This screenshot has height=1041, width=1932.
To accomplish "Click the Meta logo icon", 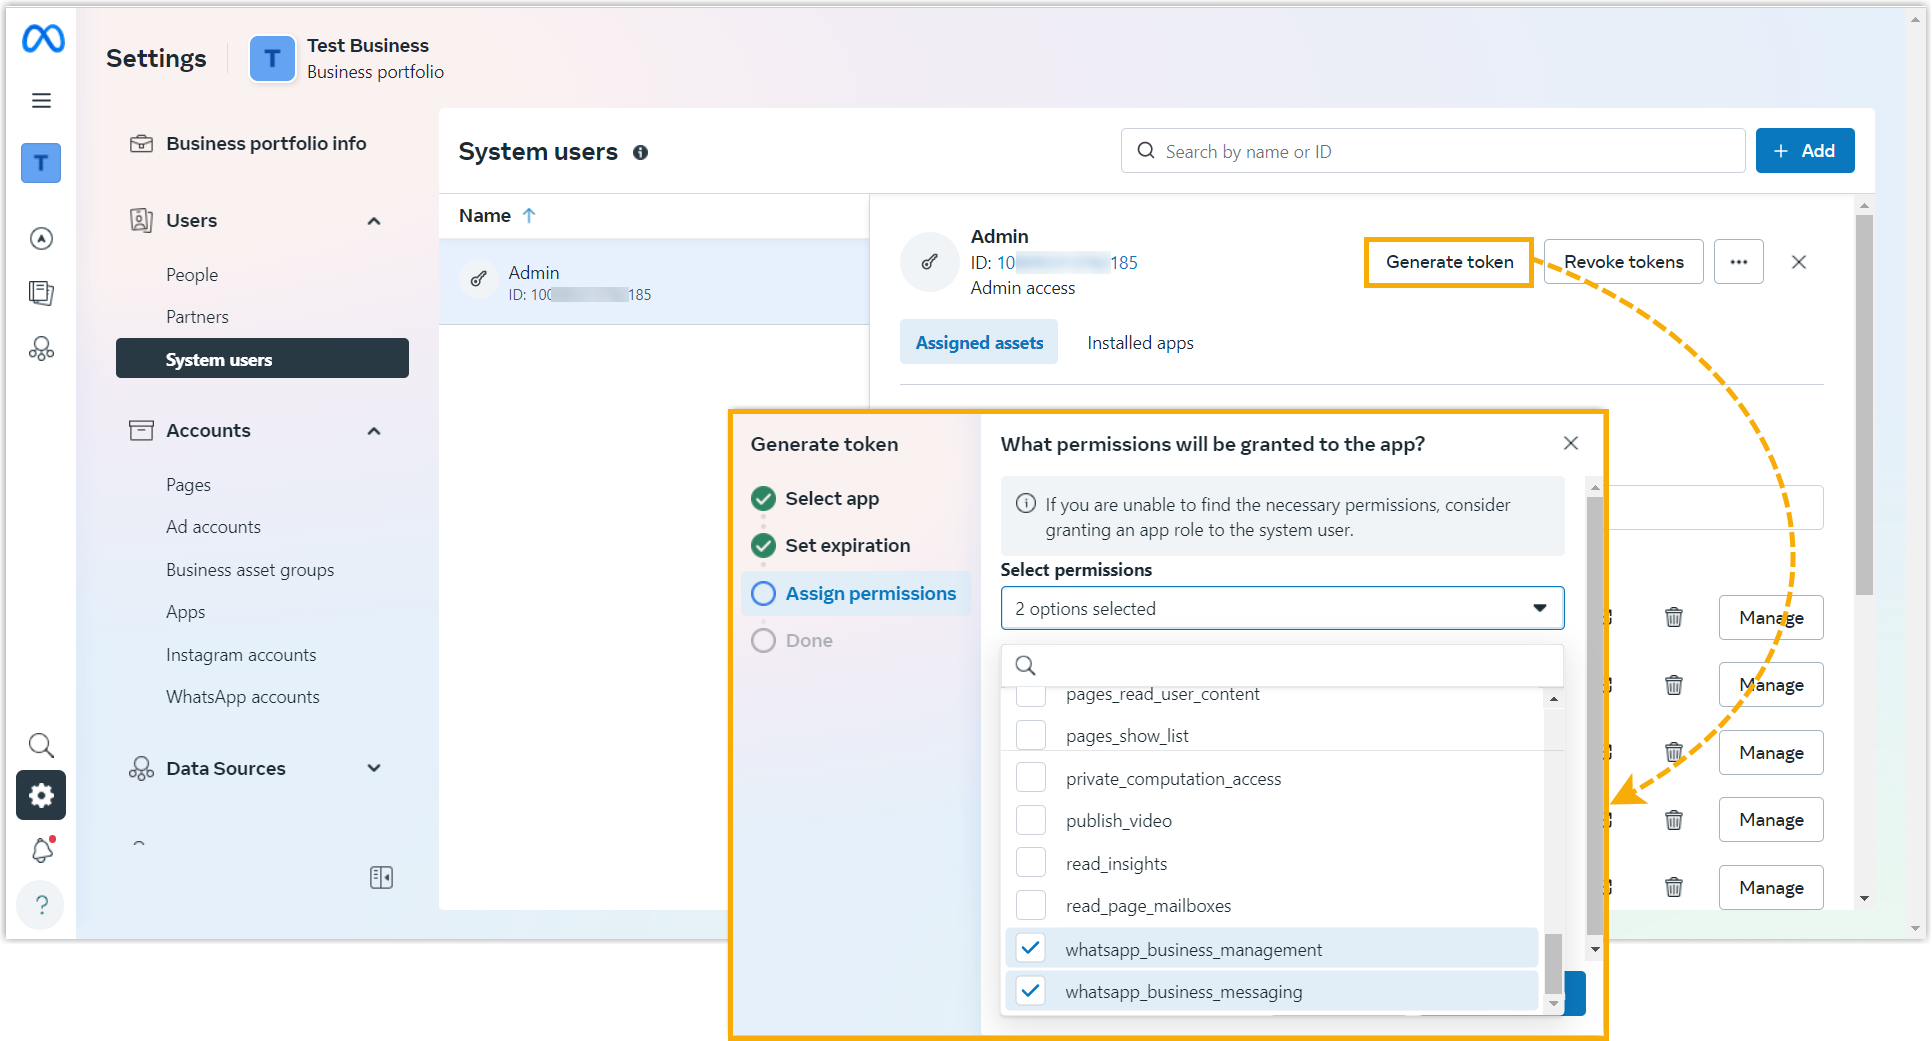I will click(x=43, y=39).
